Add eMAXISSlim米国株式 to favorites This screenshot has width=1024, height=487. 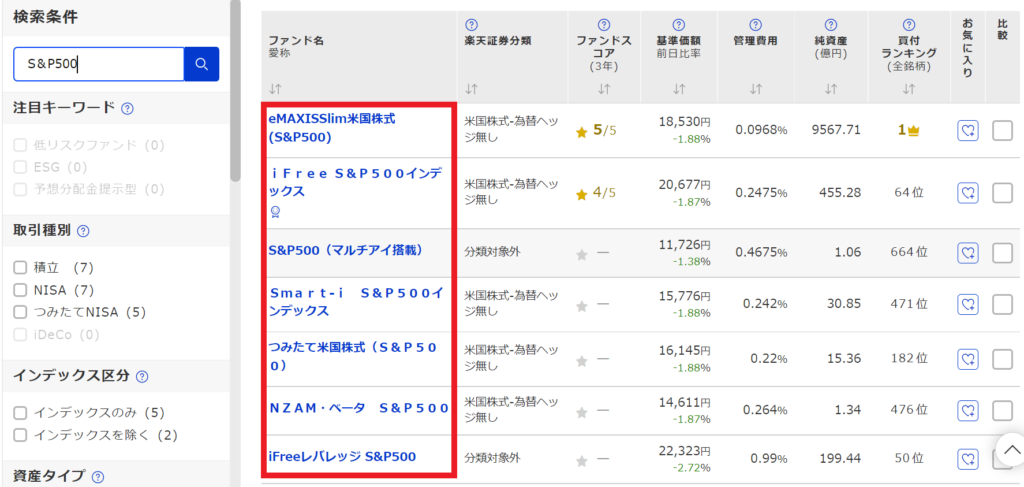coord(968,131)
